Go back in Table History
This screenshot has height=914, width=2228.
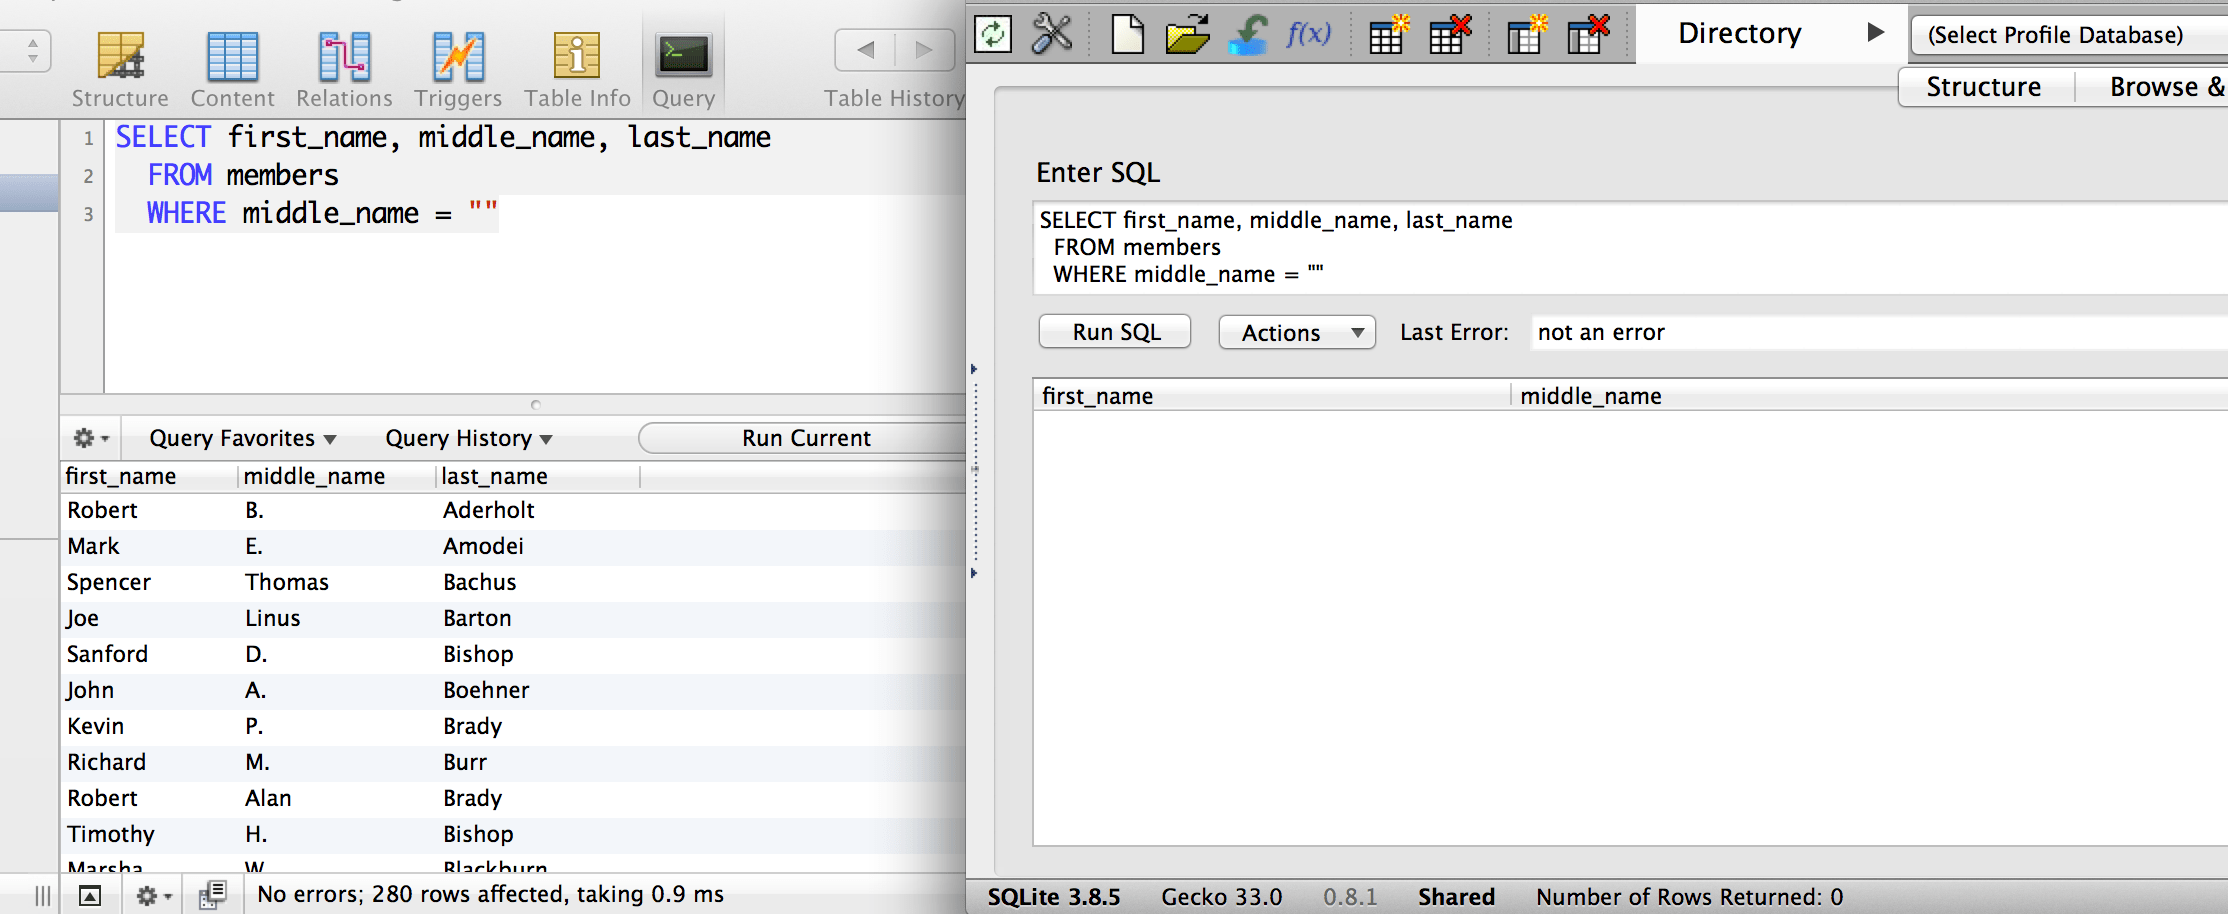(x=865, y=49)
